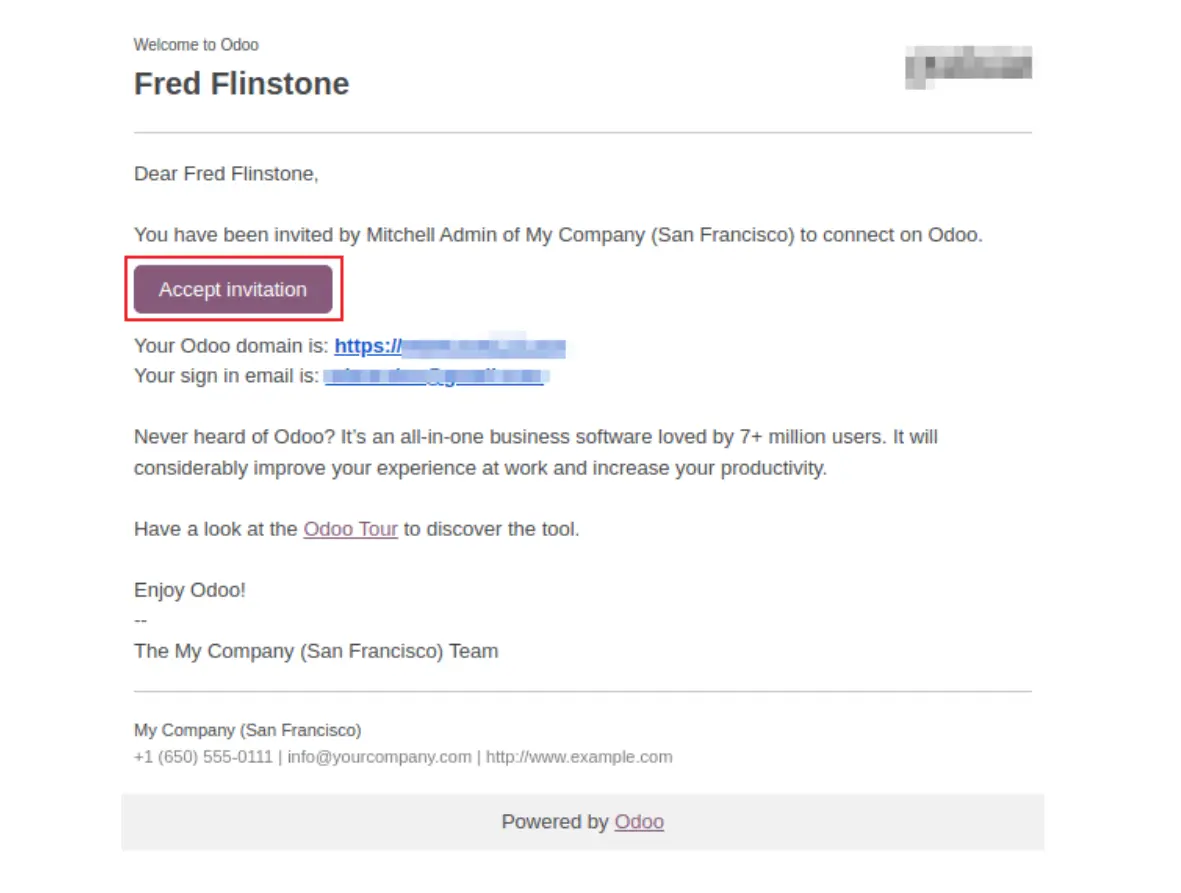Click the blurred company logo at top right

[x=968, y=67]
